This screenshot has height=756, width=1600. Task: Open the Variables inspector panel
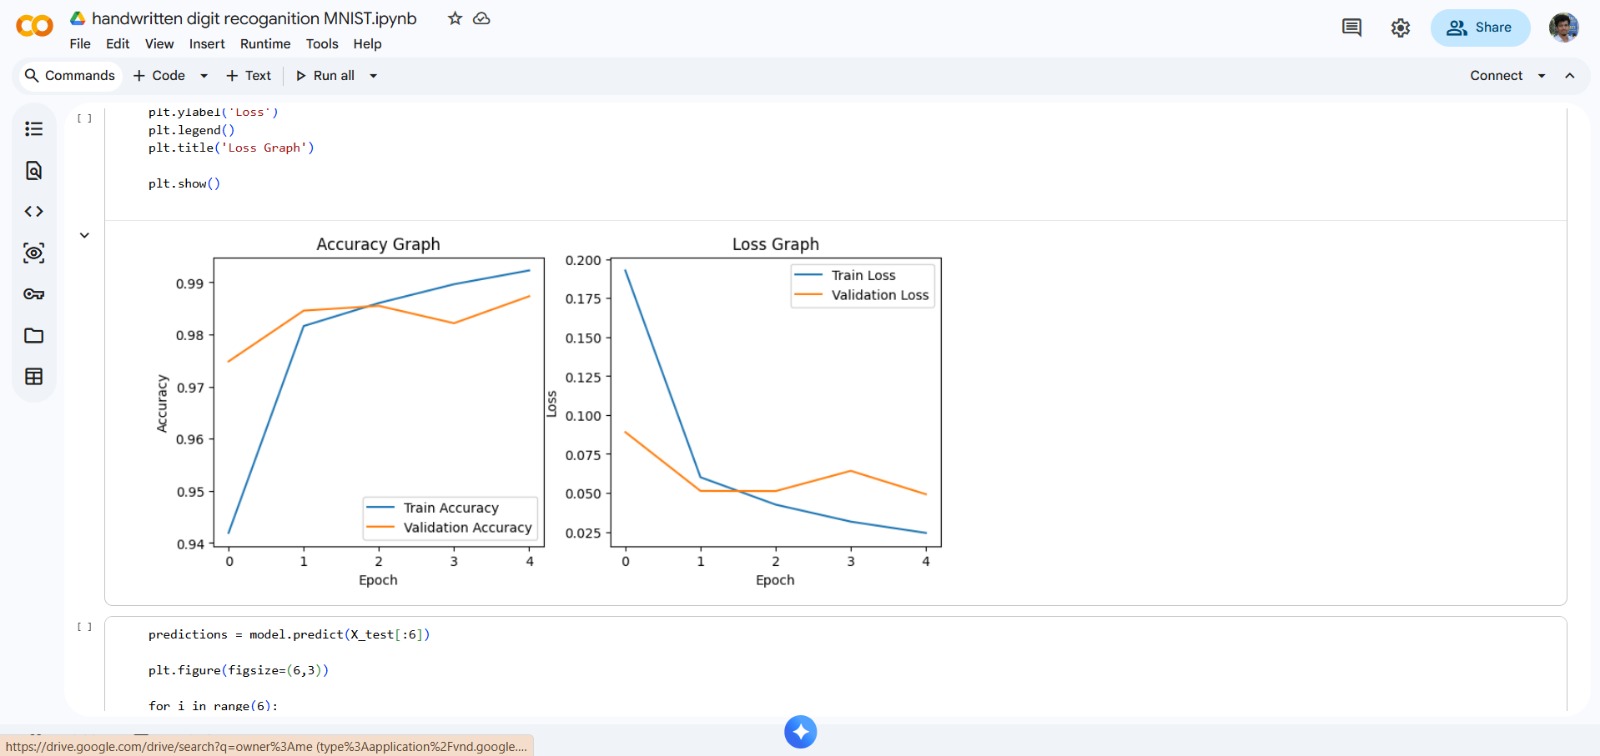pos(34,253)
